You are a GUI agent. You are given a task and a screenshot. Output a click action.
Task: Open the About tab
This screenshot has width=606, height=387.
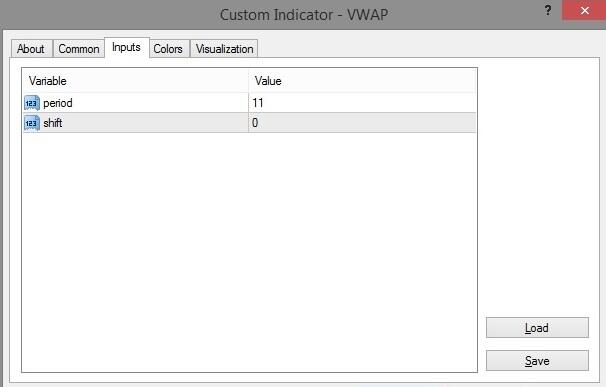31,49
